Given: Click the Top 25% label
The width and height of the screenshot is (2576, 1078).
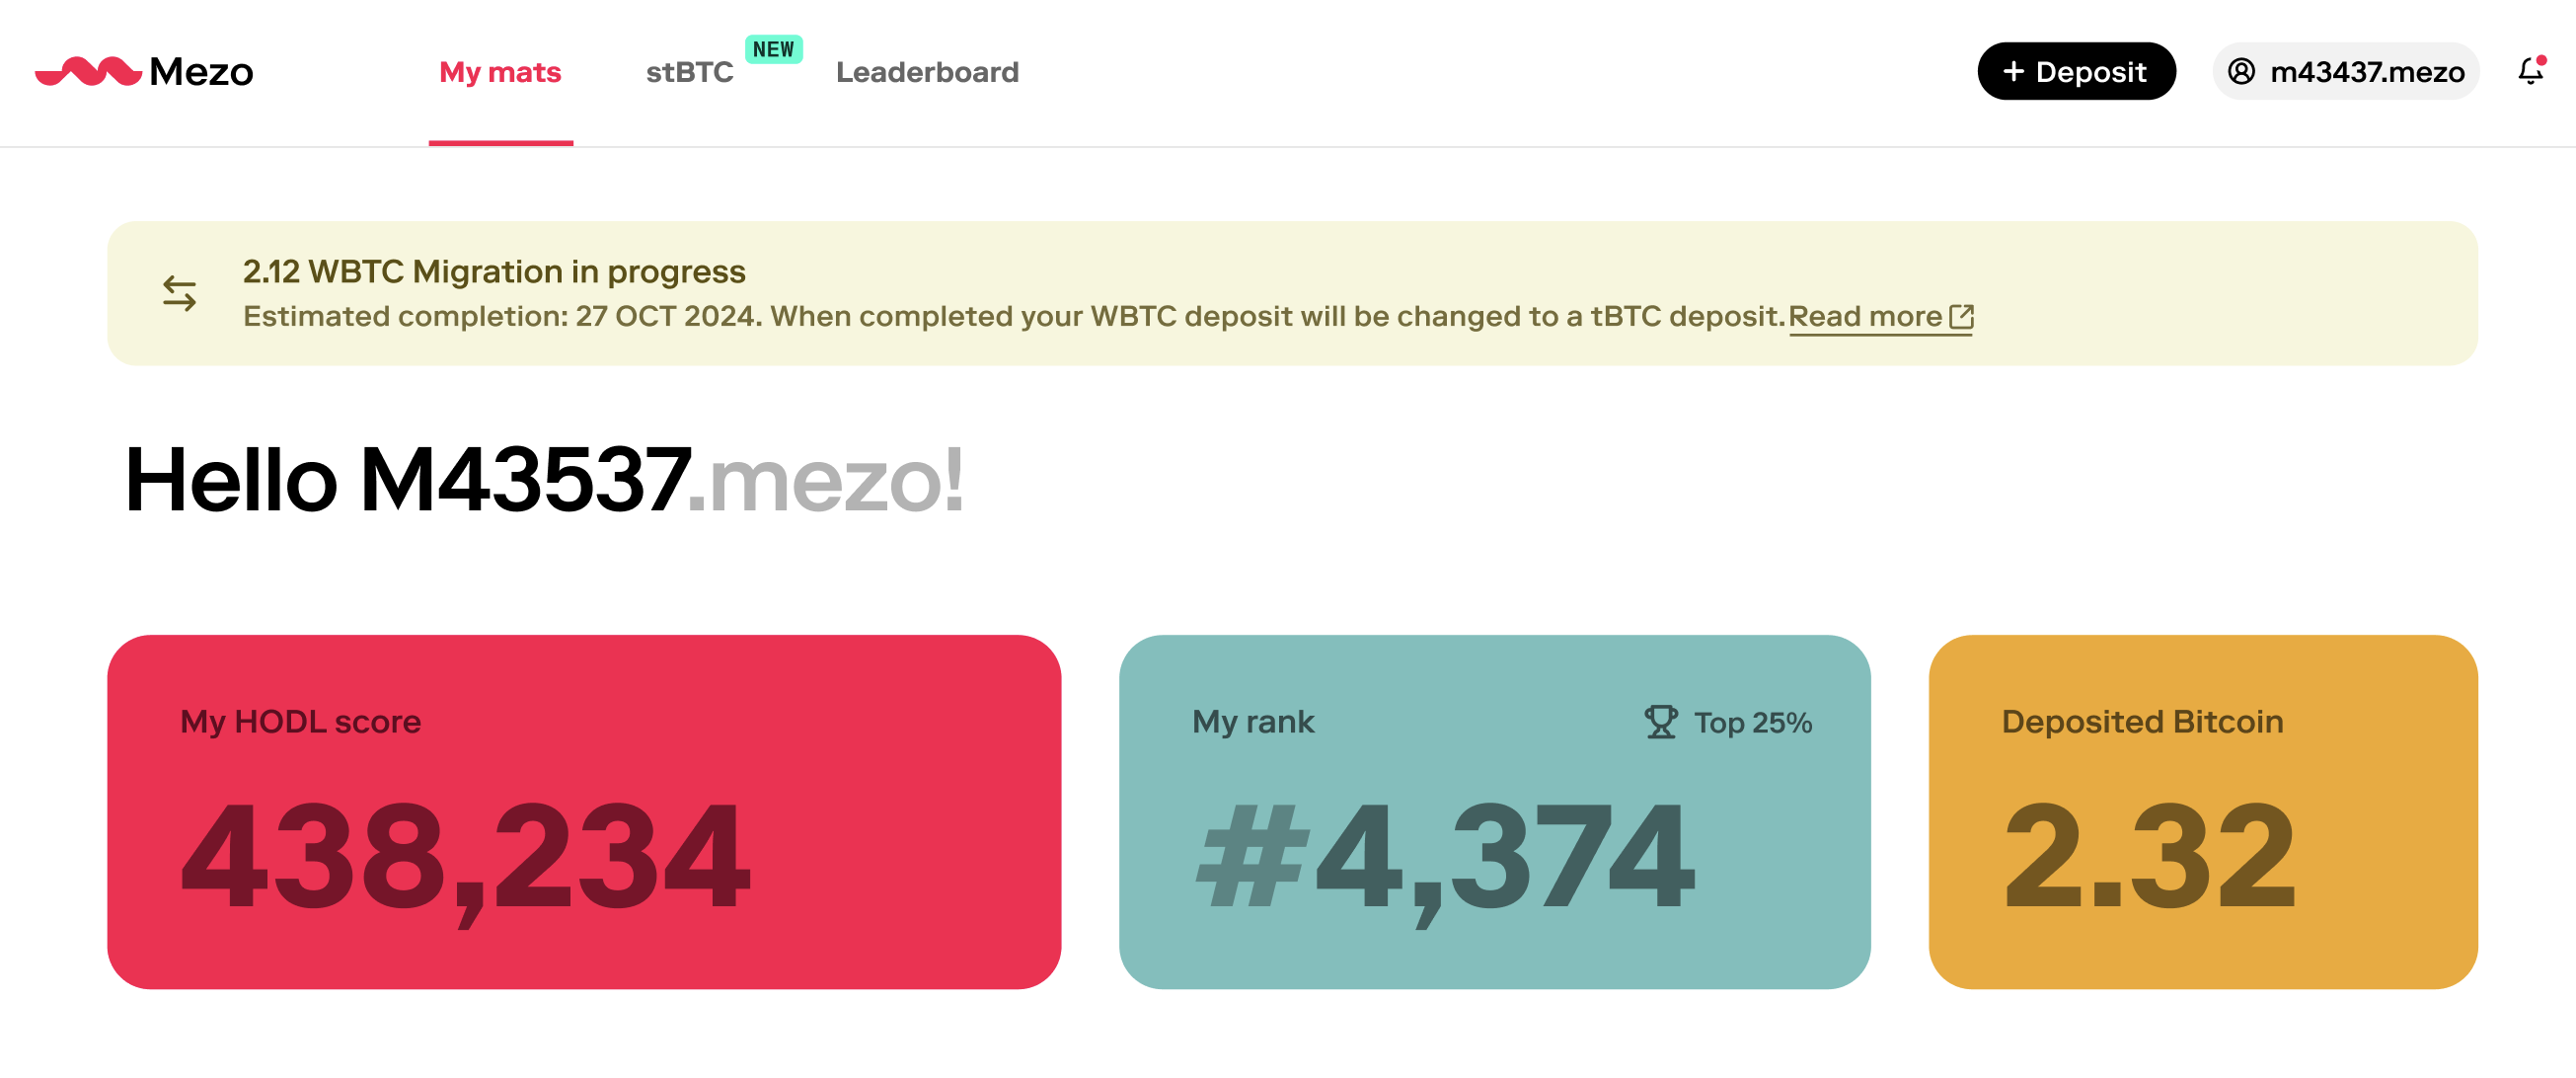Looking at the screenshot, I should [x=1752, y=722].
